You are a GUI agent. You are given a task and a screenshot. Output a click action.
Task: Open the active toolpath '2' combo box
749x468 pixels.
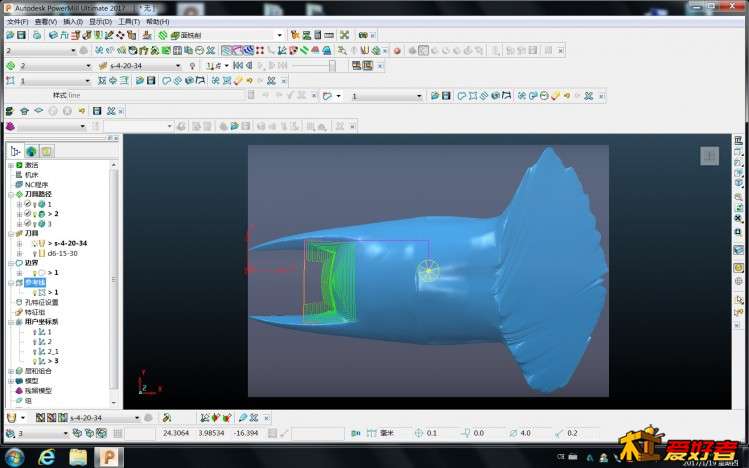pyautogui.click(x=88, y=66)
